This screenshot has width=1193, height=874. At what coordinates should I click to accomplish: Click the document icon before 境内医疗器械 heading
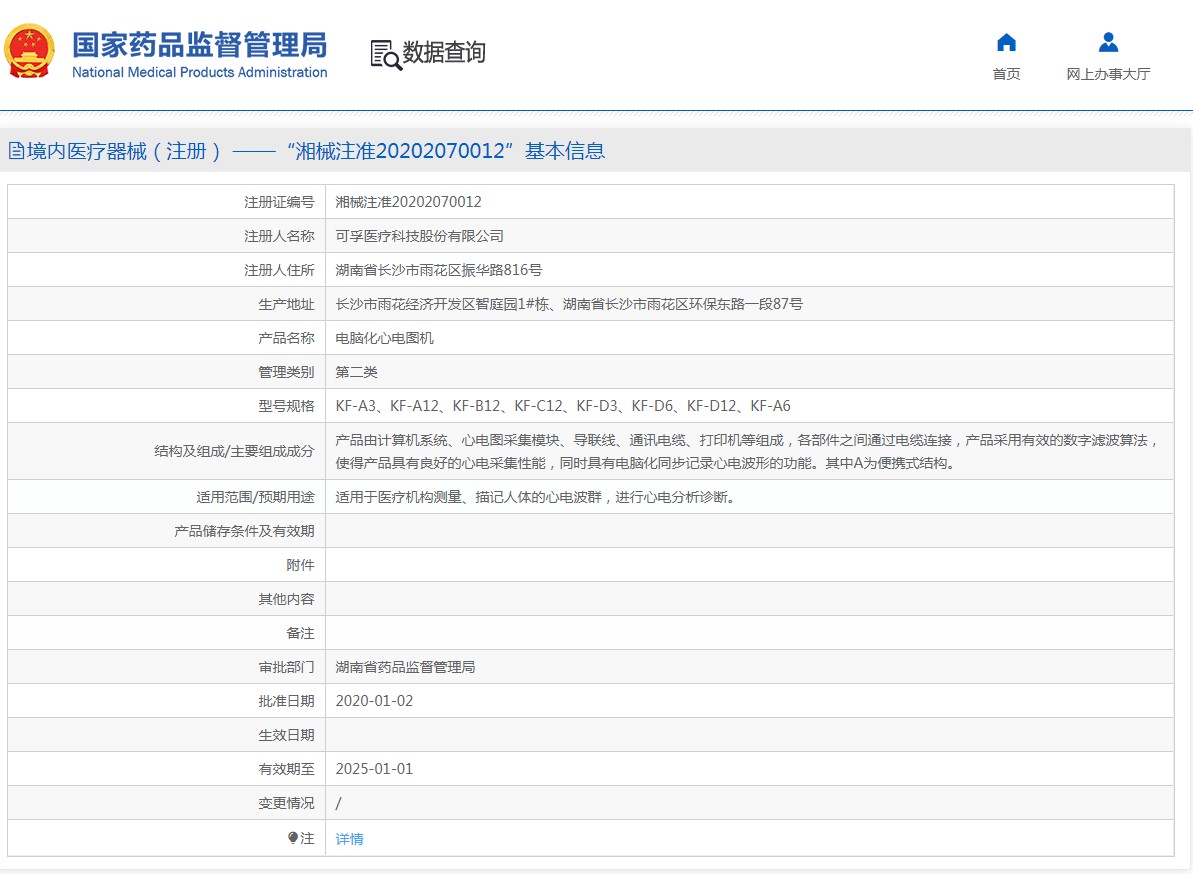coord(16,151)
